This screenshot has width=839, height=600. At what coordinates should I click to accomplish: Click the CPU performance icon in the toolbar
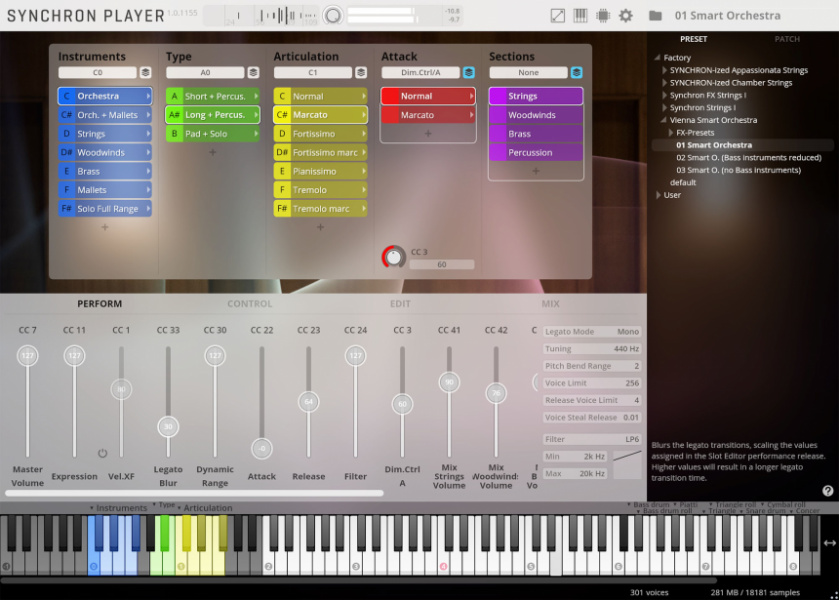coord(603,15)
